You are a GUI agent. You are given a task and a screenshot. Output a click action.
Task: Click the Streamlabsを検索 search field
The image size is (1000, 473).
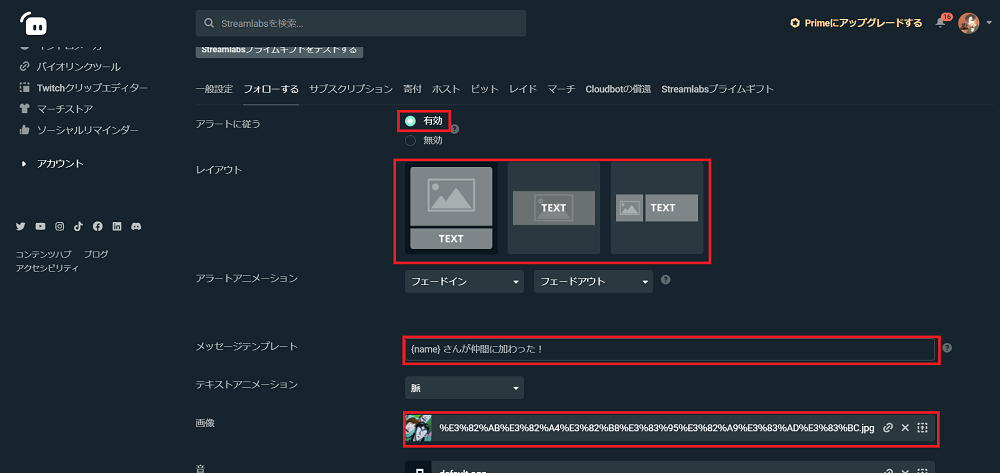click(361, 24)
